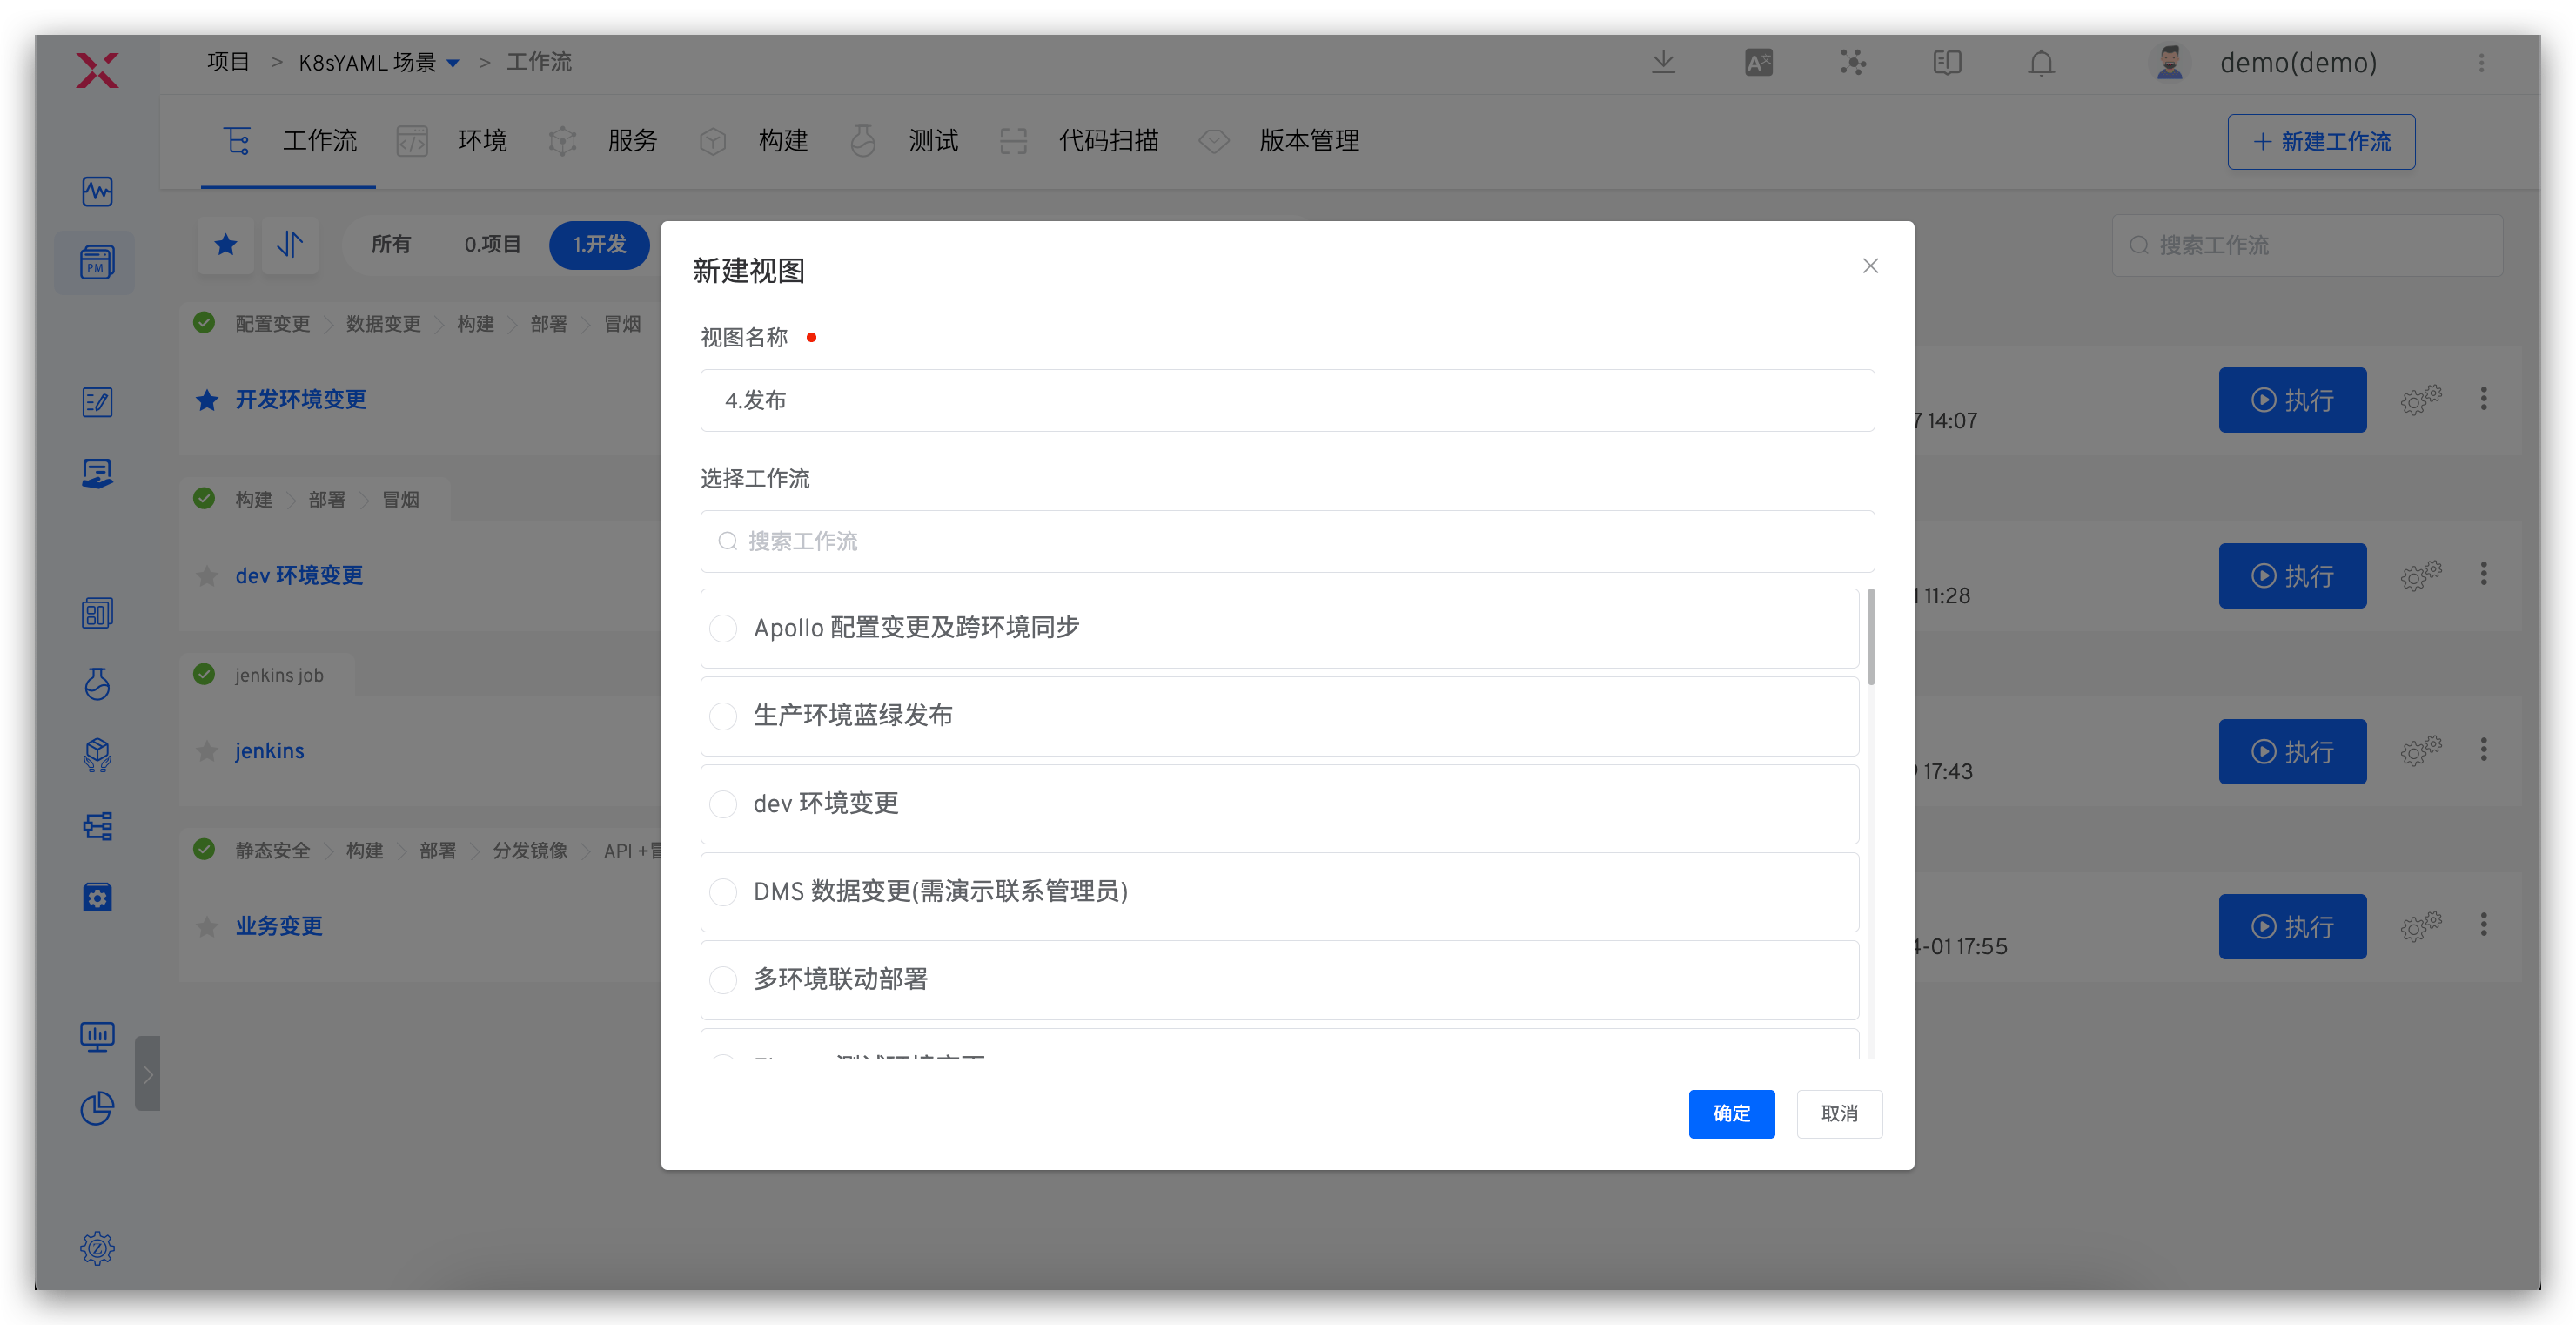
Task: Click the 确定 confirm button
Action: pyautogui.click(x=1731, y=1113)
